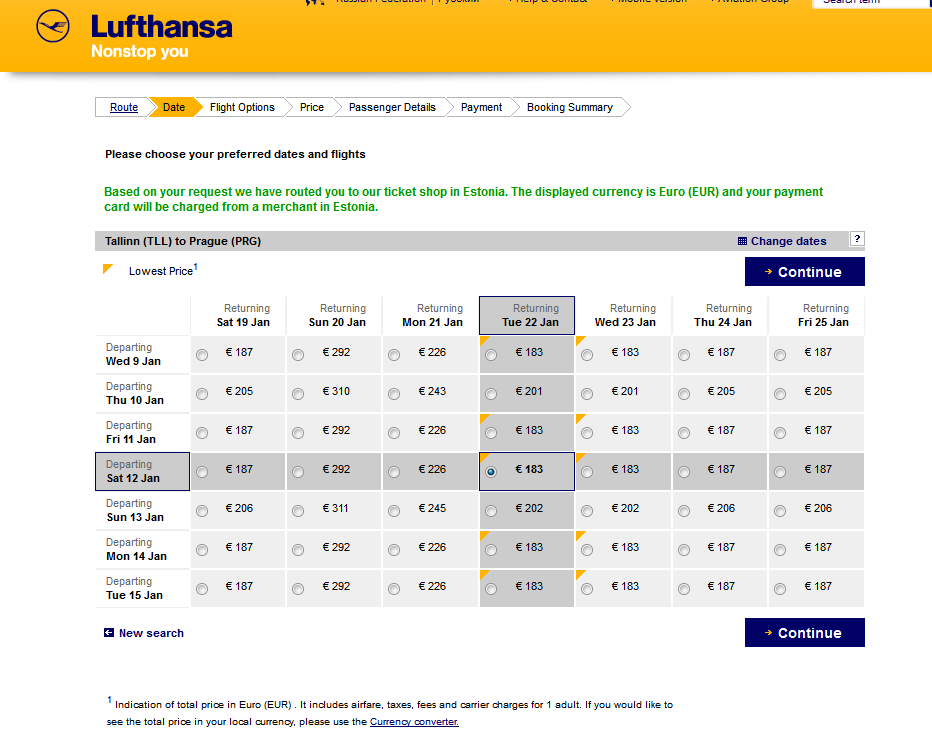Select departing Fri 11 Jan, returning Tue 22 Jan
The height and width of the screenshot is (738, 932).
pyautogui.click(x=490, y=433)
